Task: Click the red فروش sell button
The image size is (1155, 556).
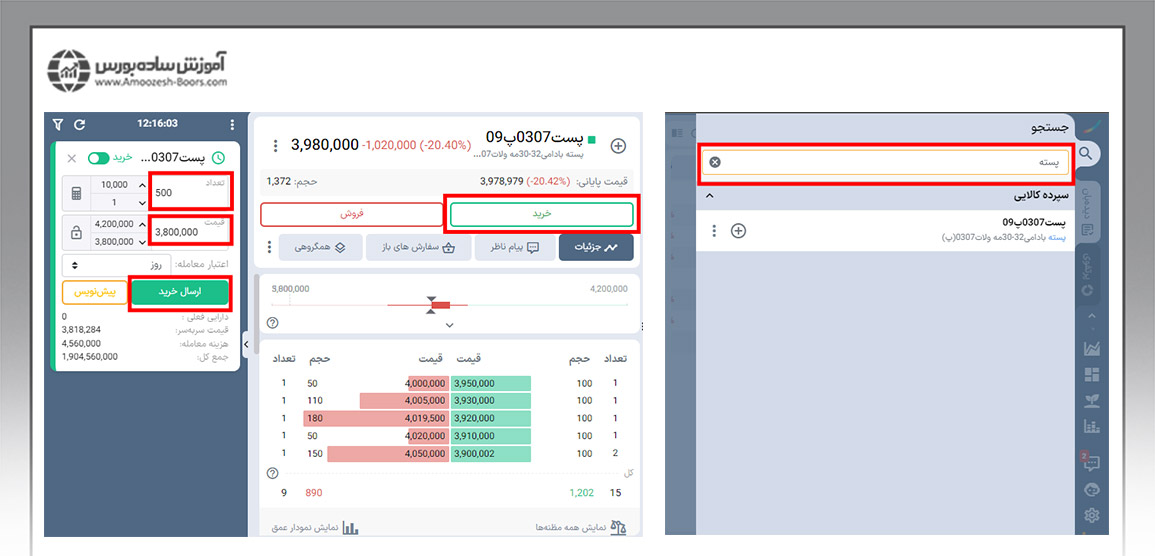Action: tap(352, 214)
